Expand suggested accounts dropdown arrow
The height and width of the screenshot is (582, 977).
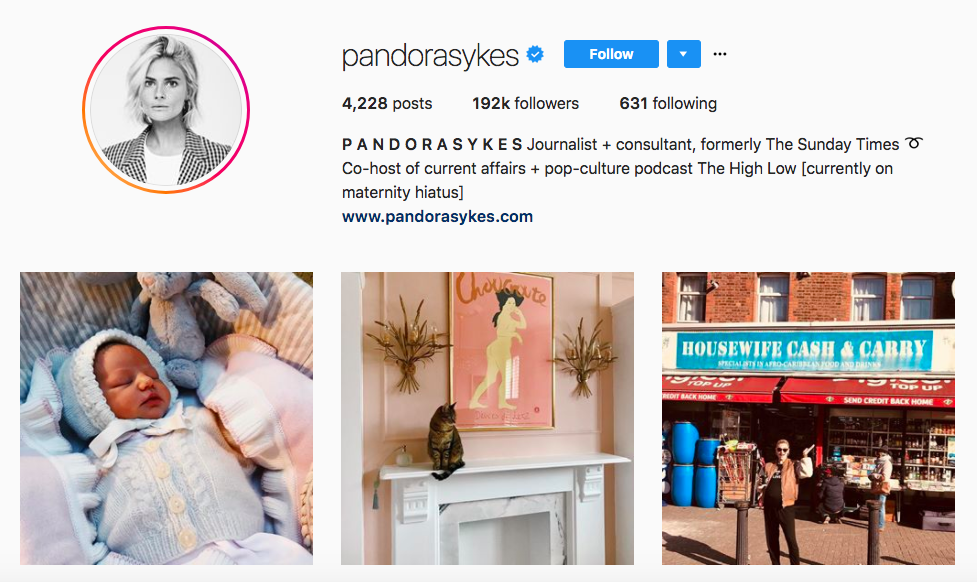684,54
